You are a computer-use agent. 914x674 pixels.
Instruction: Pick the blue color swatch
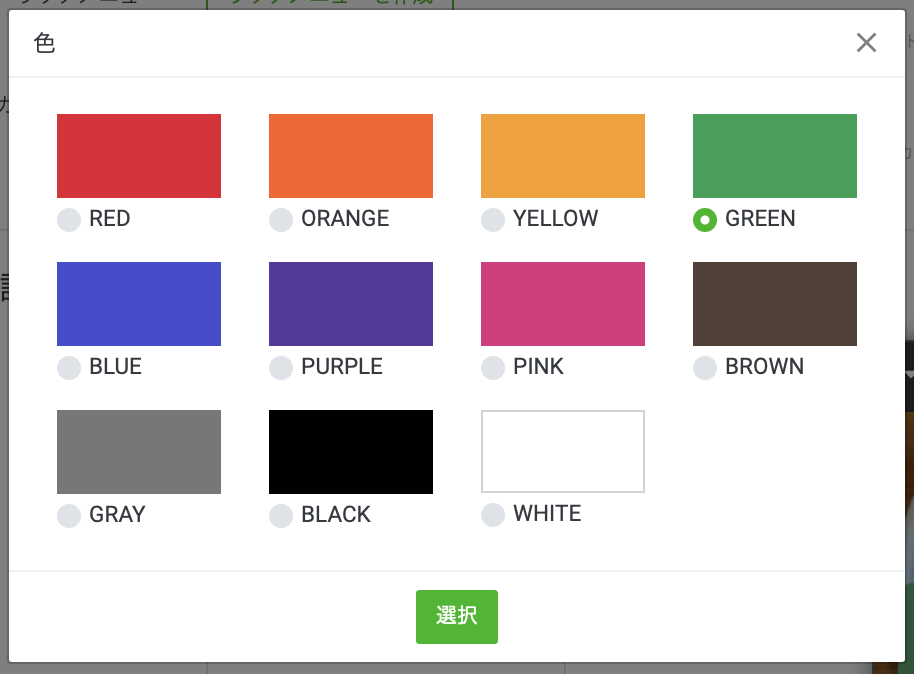(x=139, y=304)
